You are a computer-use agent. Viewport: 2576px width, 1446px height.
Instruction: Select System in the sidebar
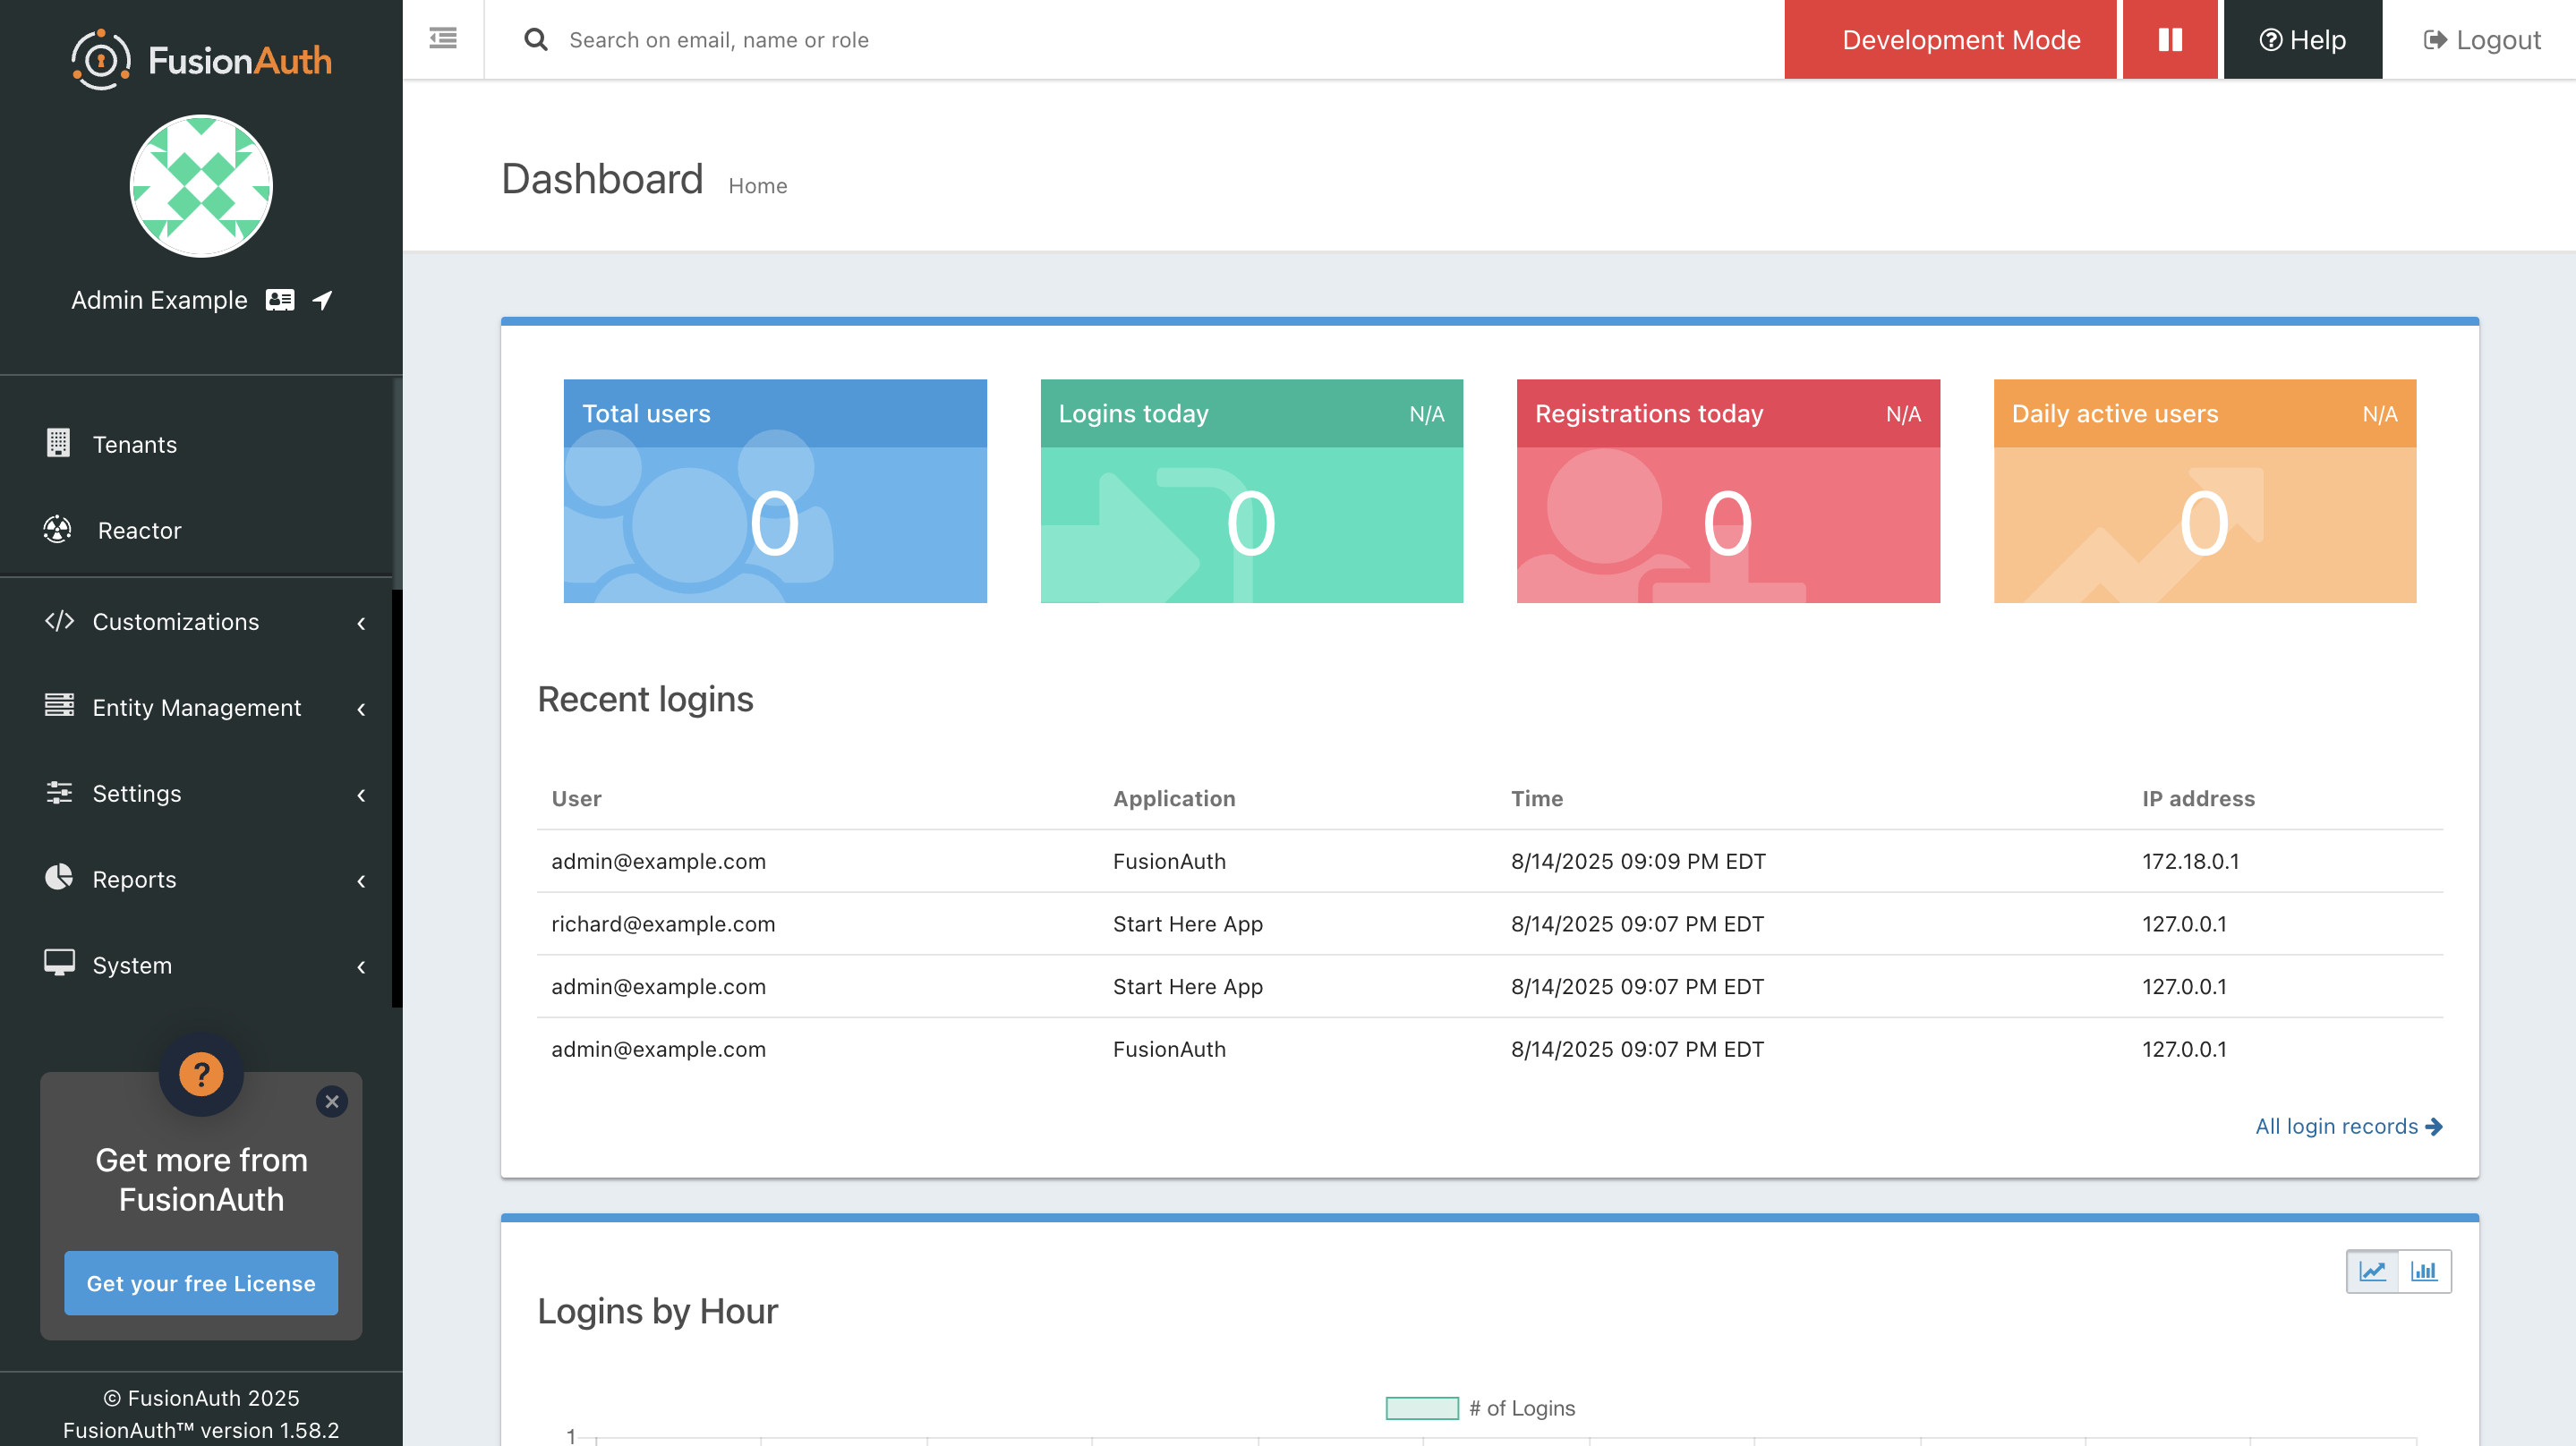132,965
